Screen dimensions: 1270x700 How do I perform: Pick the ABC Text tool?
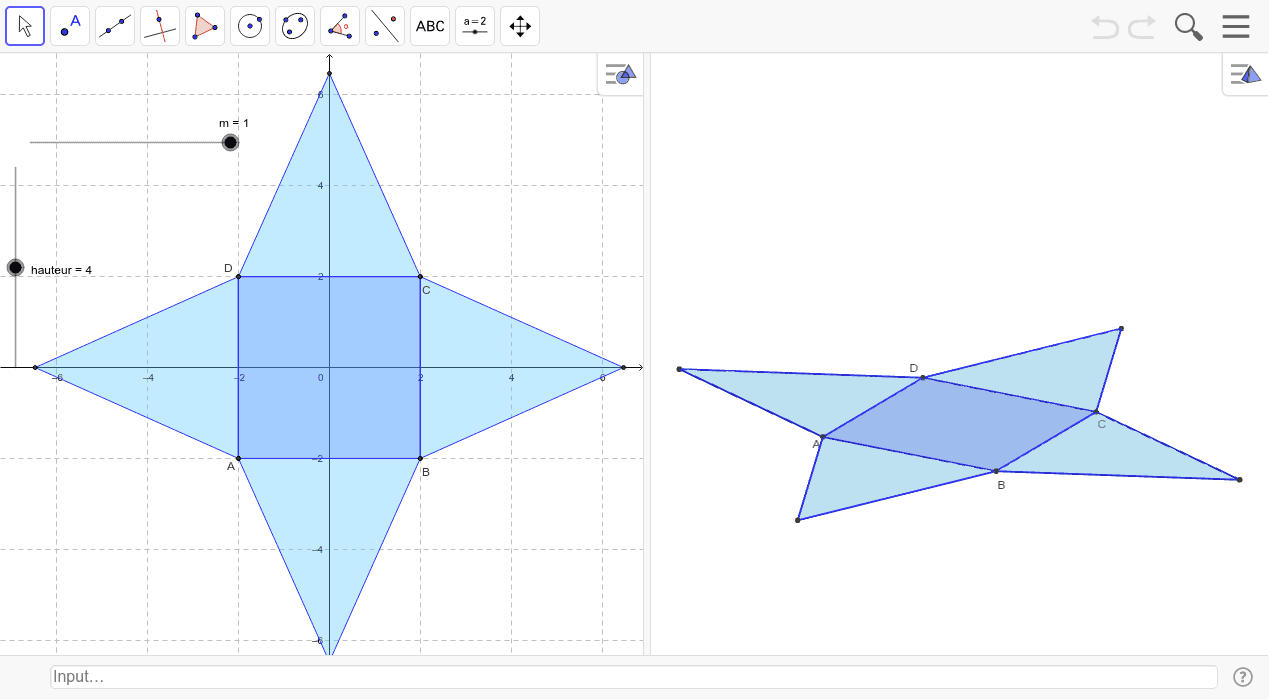[x=430, y=26]
